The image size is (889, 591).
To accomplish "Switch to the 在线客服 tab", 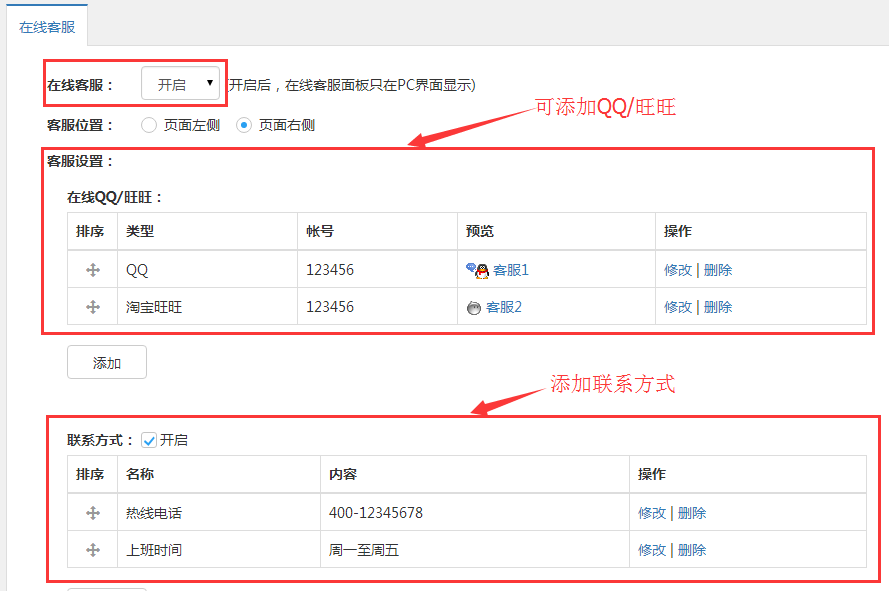I will 47,27.
